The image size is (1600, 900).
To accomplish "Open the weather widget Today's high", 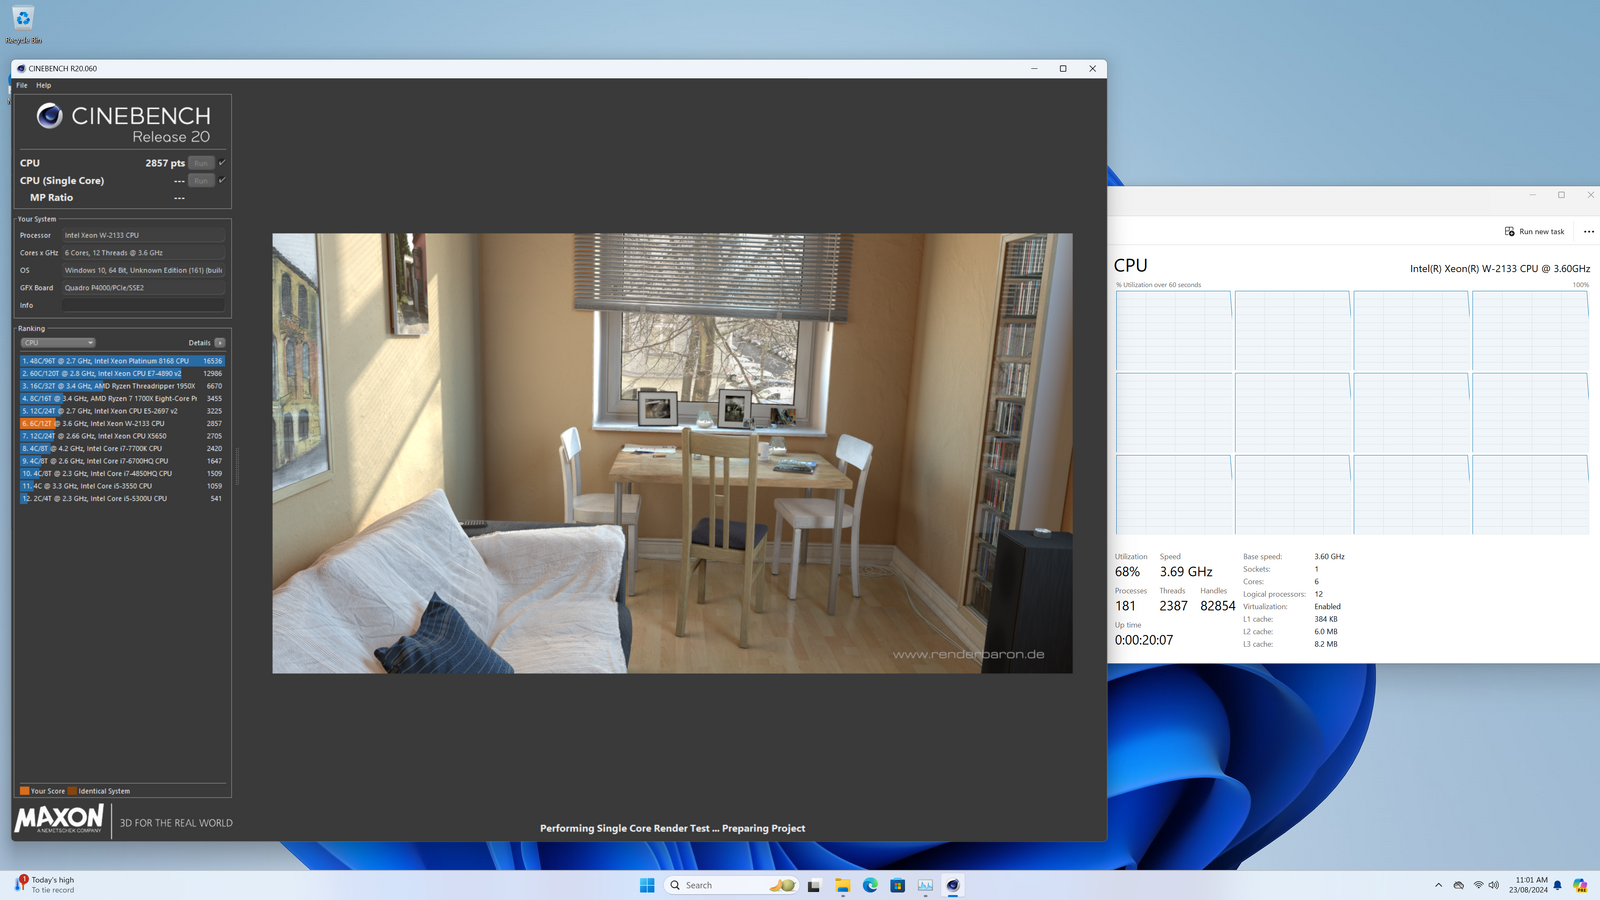I will 45,885.
